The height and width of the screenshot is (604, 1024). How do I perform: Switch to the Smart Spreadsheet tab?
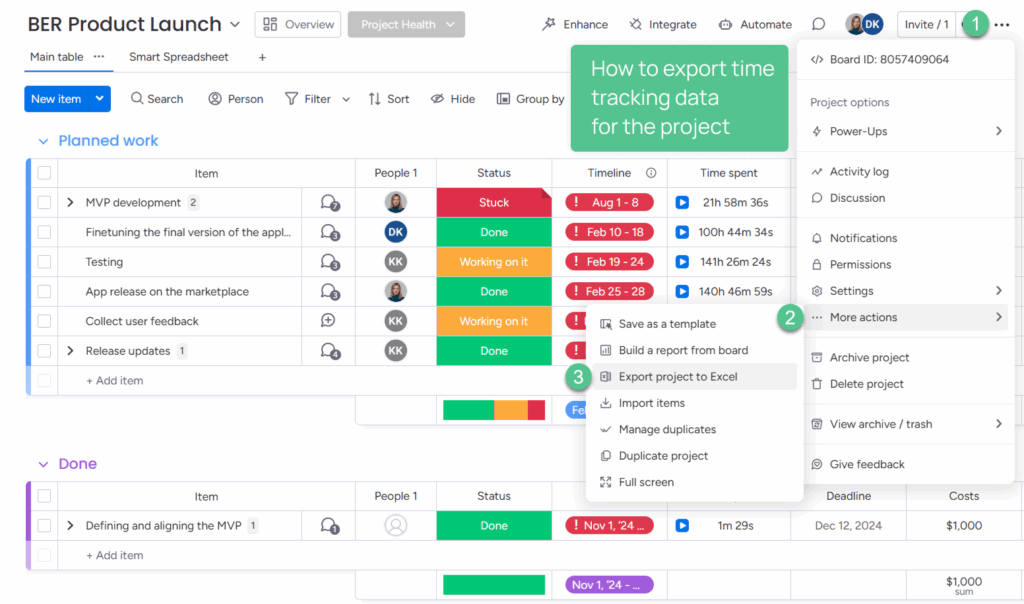(178, 57)
